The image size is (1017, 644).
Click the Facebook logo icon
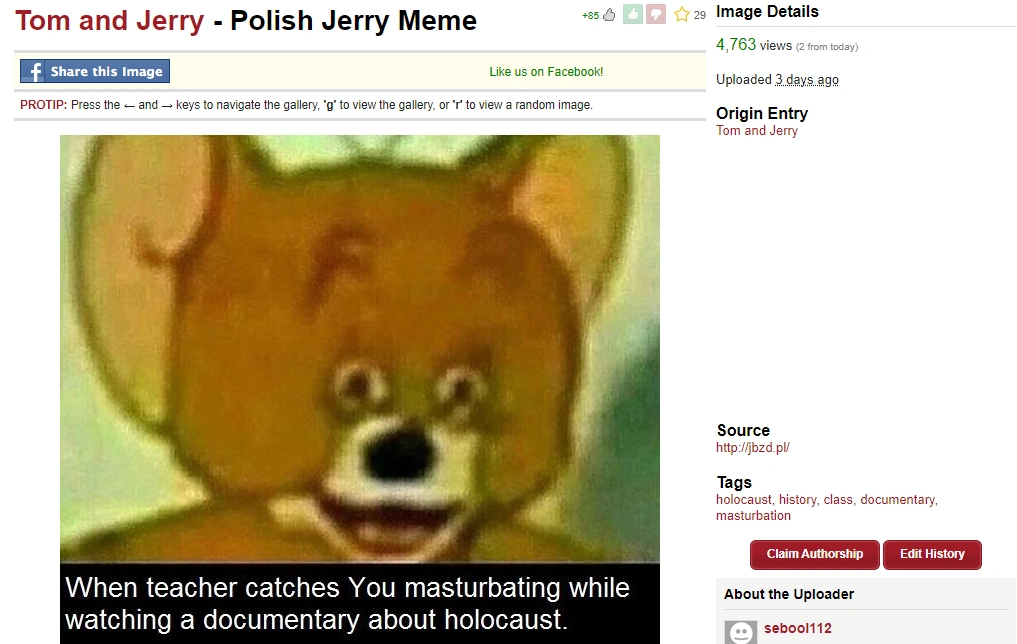pos(32,71)
